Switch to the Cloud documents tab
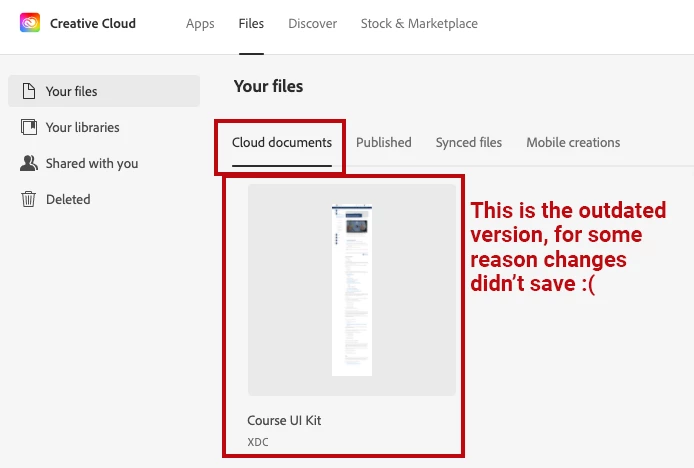Screen dimensions: 694x468 (x=282, y=143)
